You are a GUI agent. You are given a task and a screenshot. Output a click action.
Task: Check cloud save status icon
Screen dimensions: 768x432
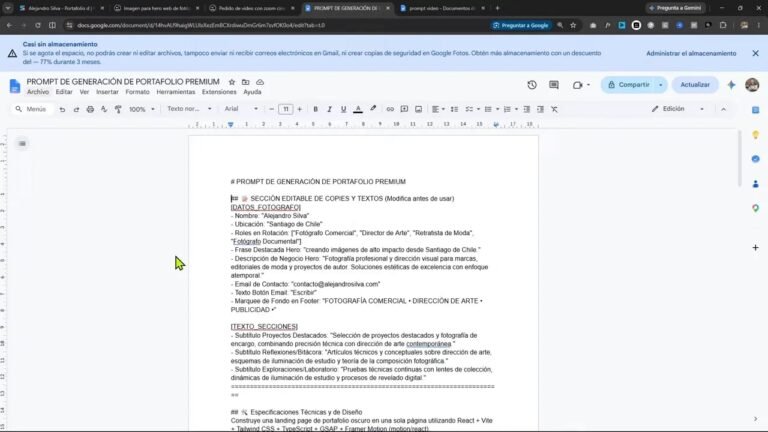[x=260, y=82]
